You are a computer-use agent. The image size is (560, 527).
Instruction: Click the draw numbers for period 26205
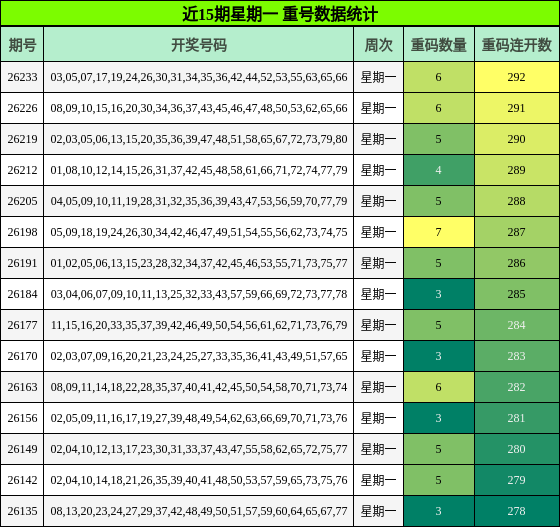point(199,201)
